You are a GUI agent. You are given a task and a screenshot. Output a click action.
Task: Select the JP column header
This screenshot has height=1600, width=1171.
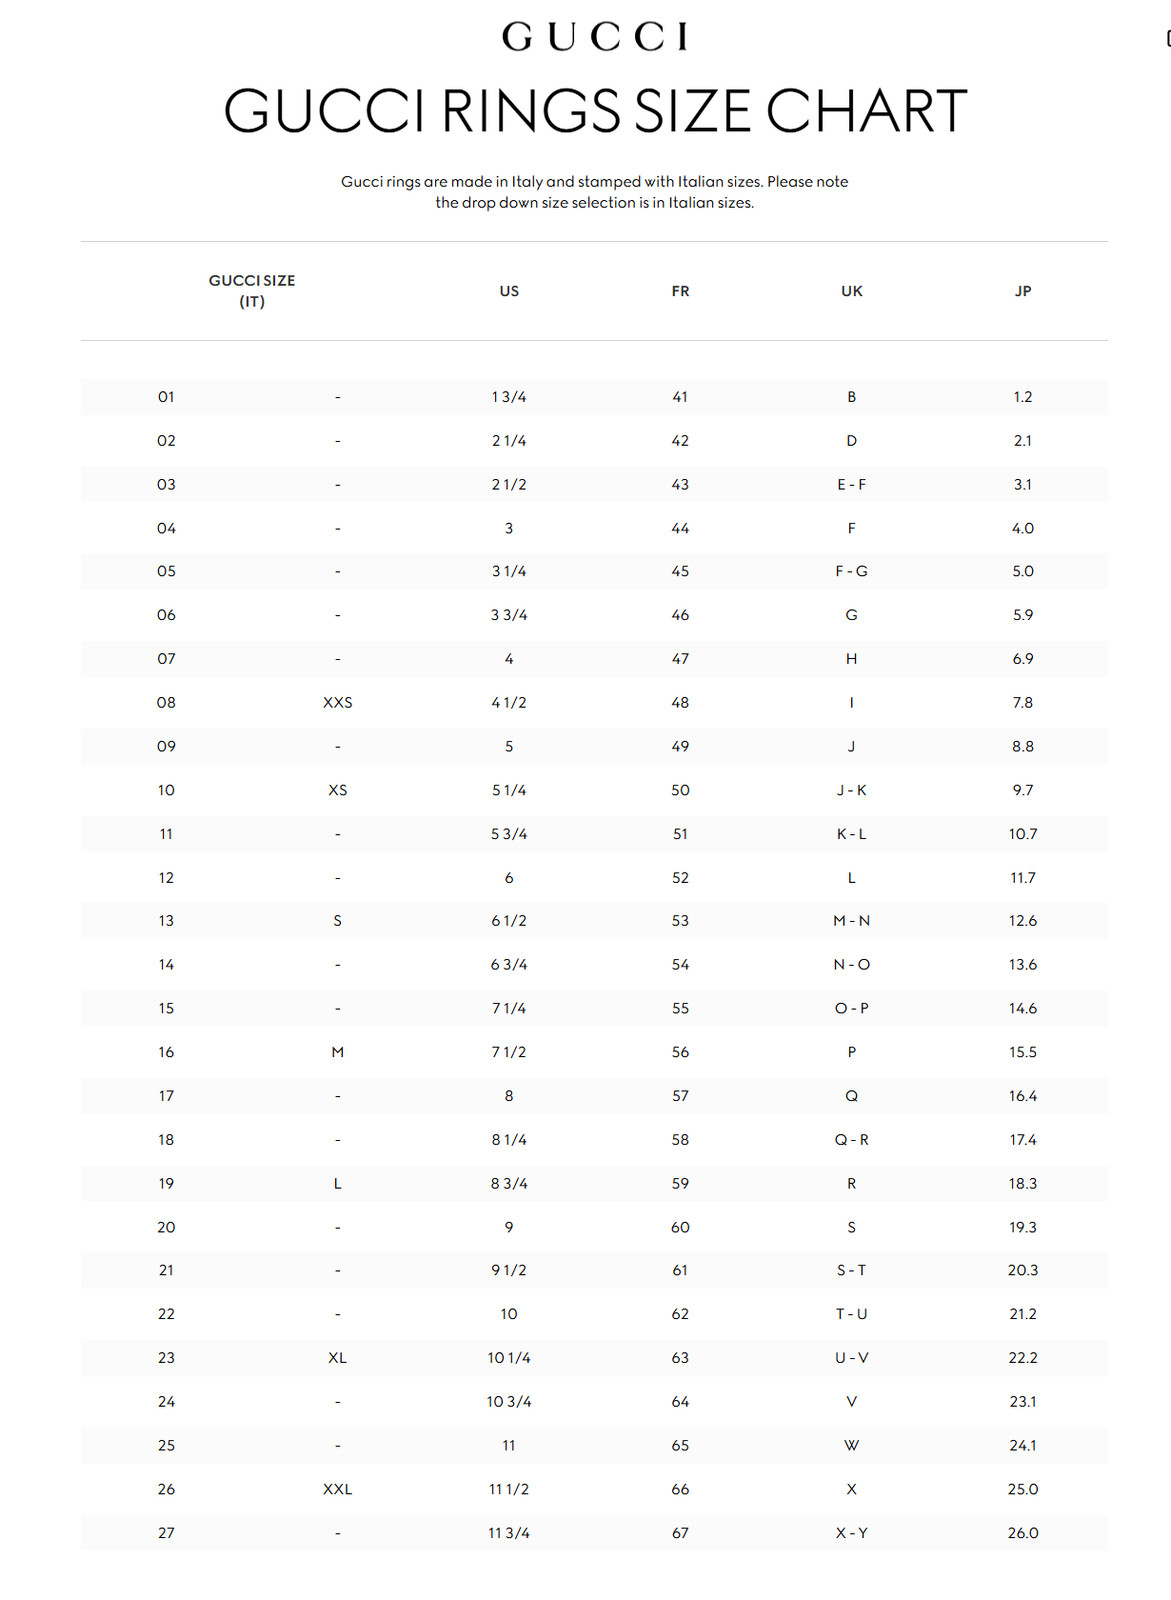coord(1022,291)
